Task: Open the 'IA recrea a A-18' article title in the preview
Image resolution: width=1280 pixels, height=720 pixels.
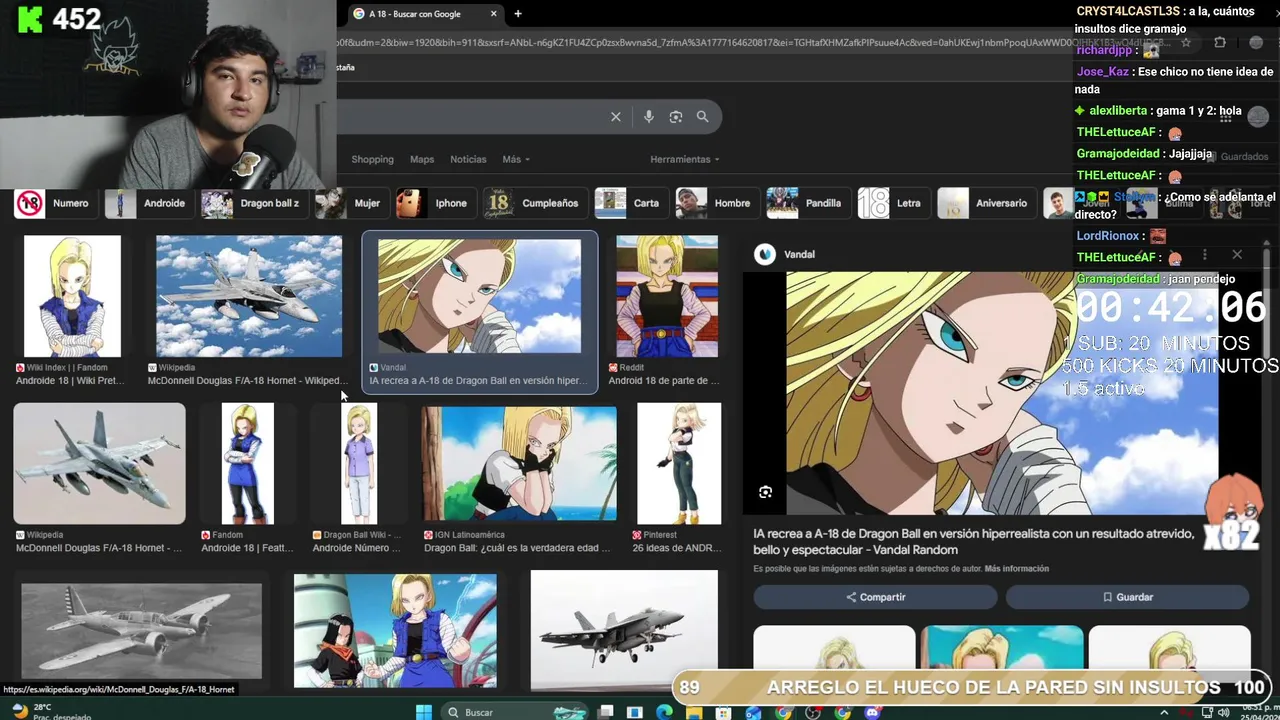Action: 973,542
